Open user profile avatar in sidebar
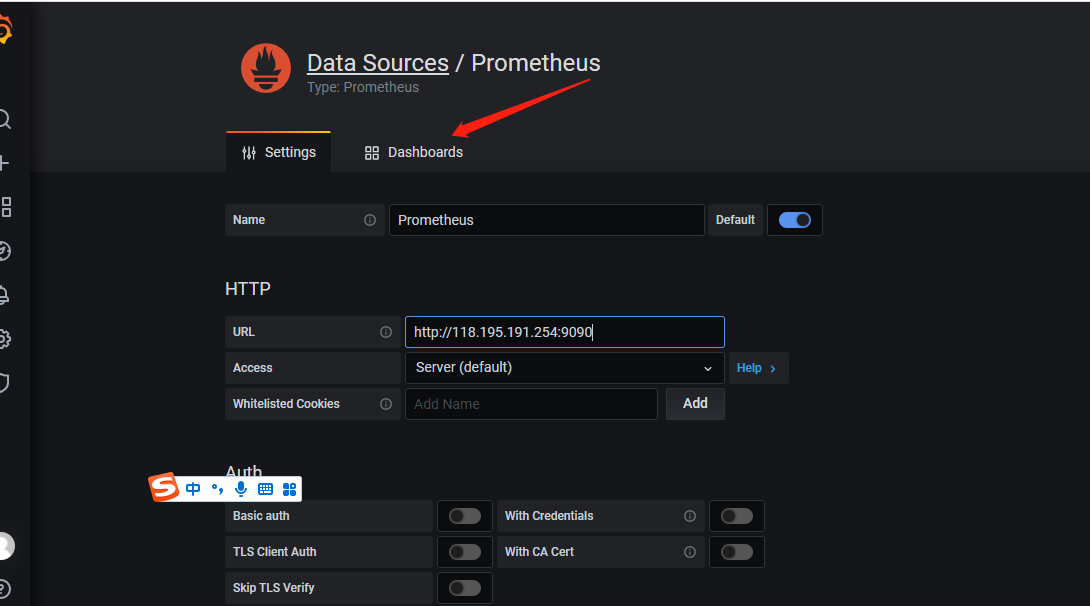1090x606 pixels. pos(6,546)
